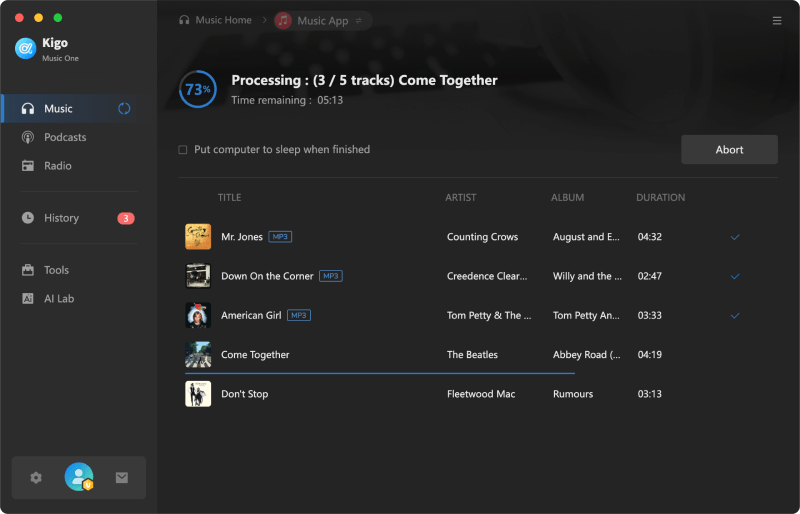Click MP3 badge next to Down On the Corner
This screenshot has height=514, width=800.
[331, 276]
